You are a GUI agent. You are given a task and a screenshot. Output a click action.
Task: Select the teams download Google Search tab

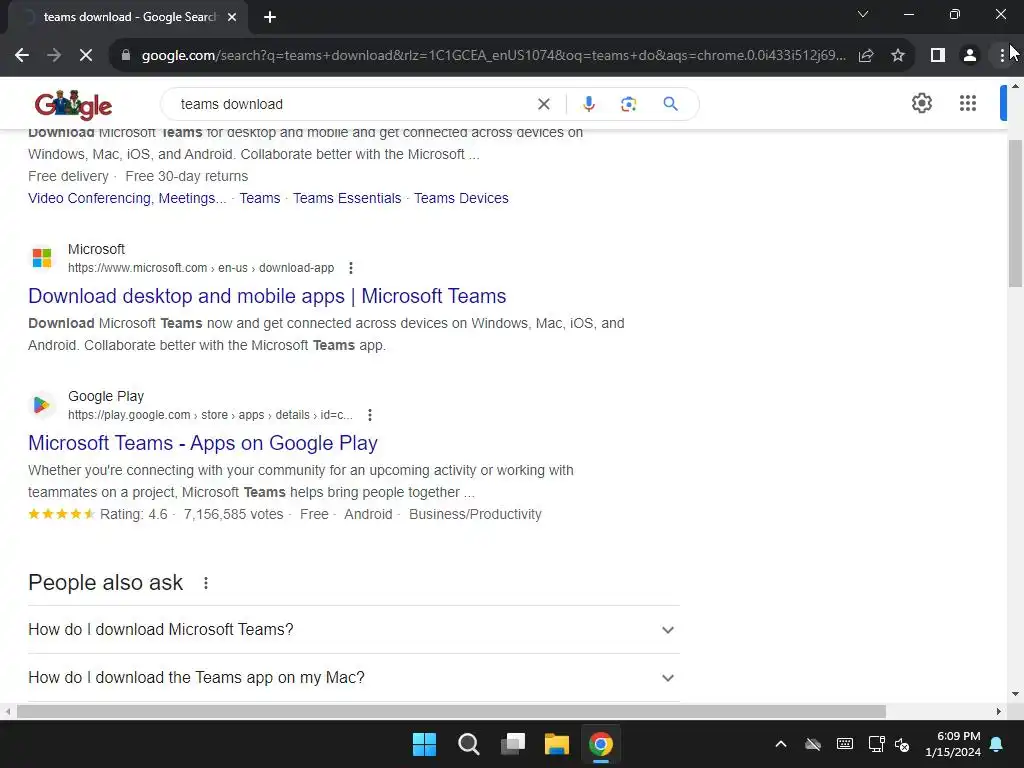[x=128, y=17]
